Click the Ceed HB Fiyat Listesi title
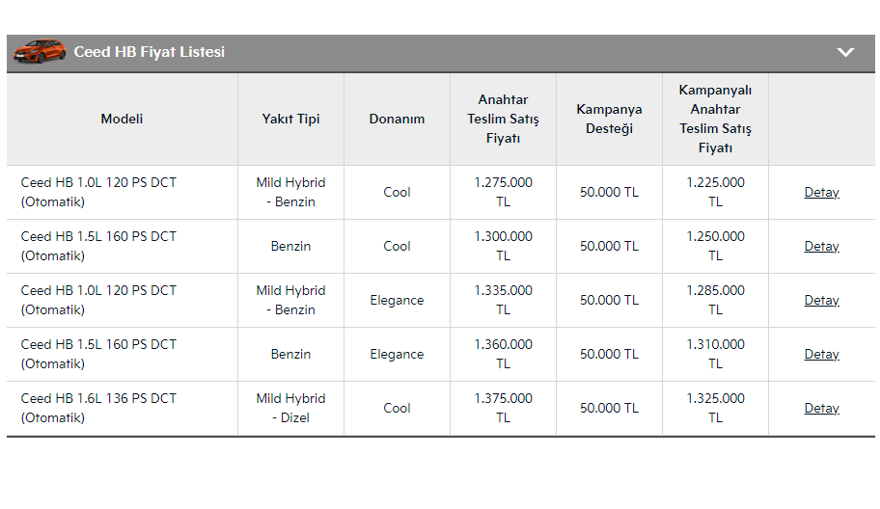The image size is (880, 509). pos(149,52)
